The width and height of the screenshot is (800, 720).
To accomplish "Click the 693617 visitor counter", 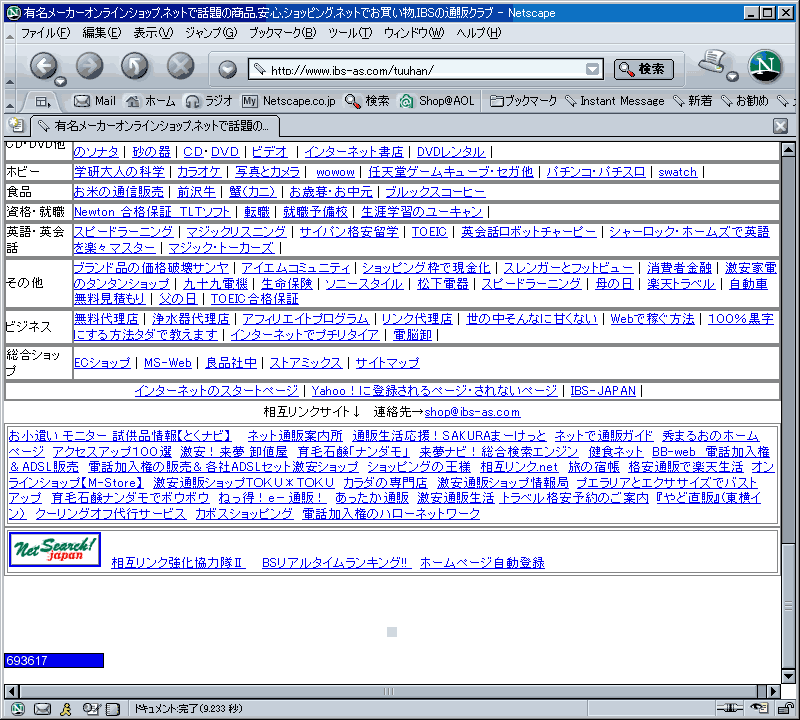I will click(x=54, y=660).
